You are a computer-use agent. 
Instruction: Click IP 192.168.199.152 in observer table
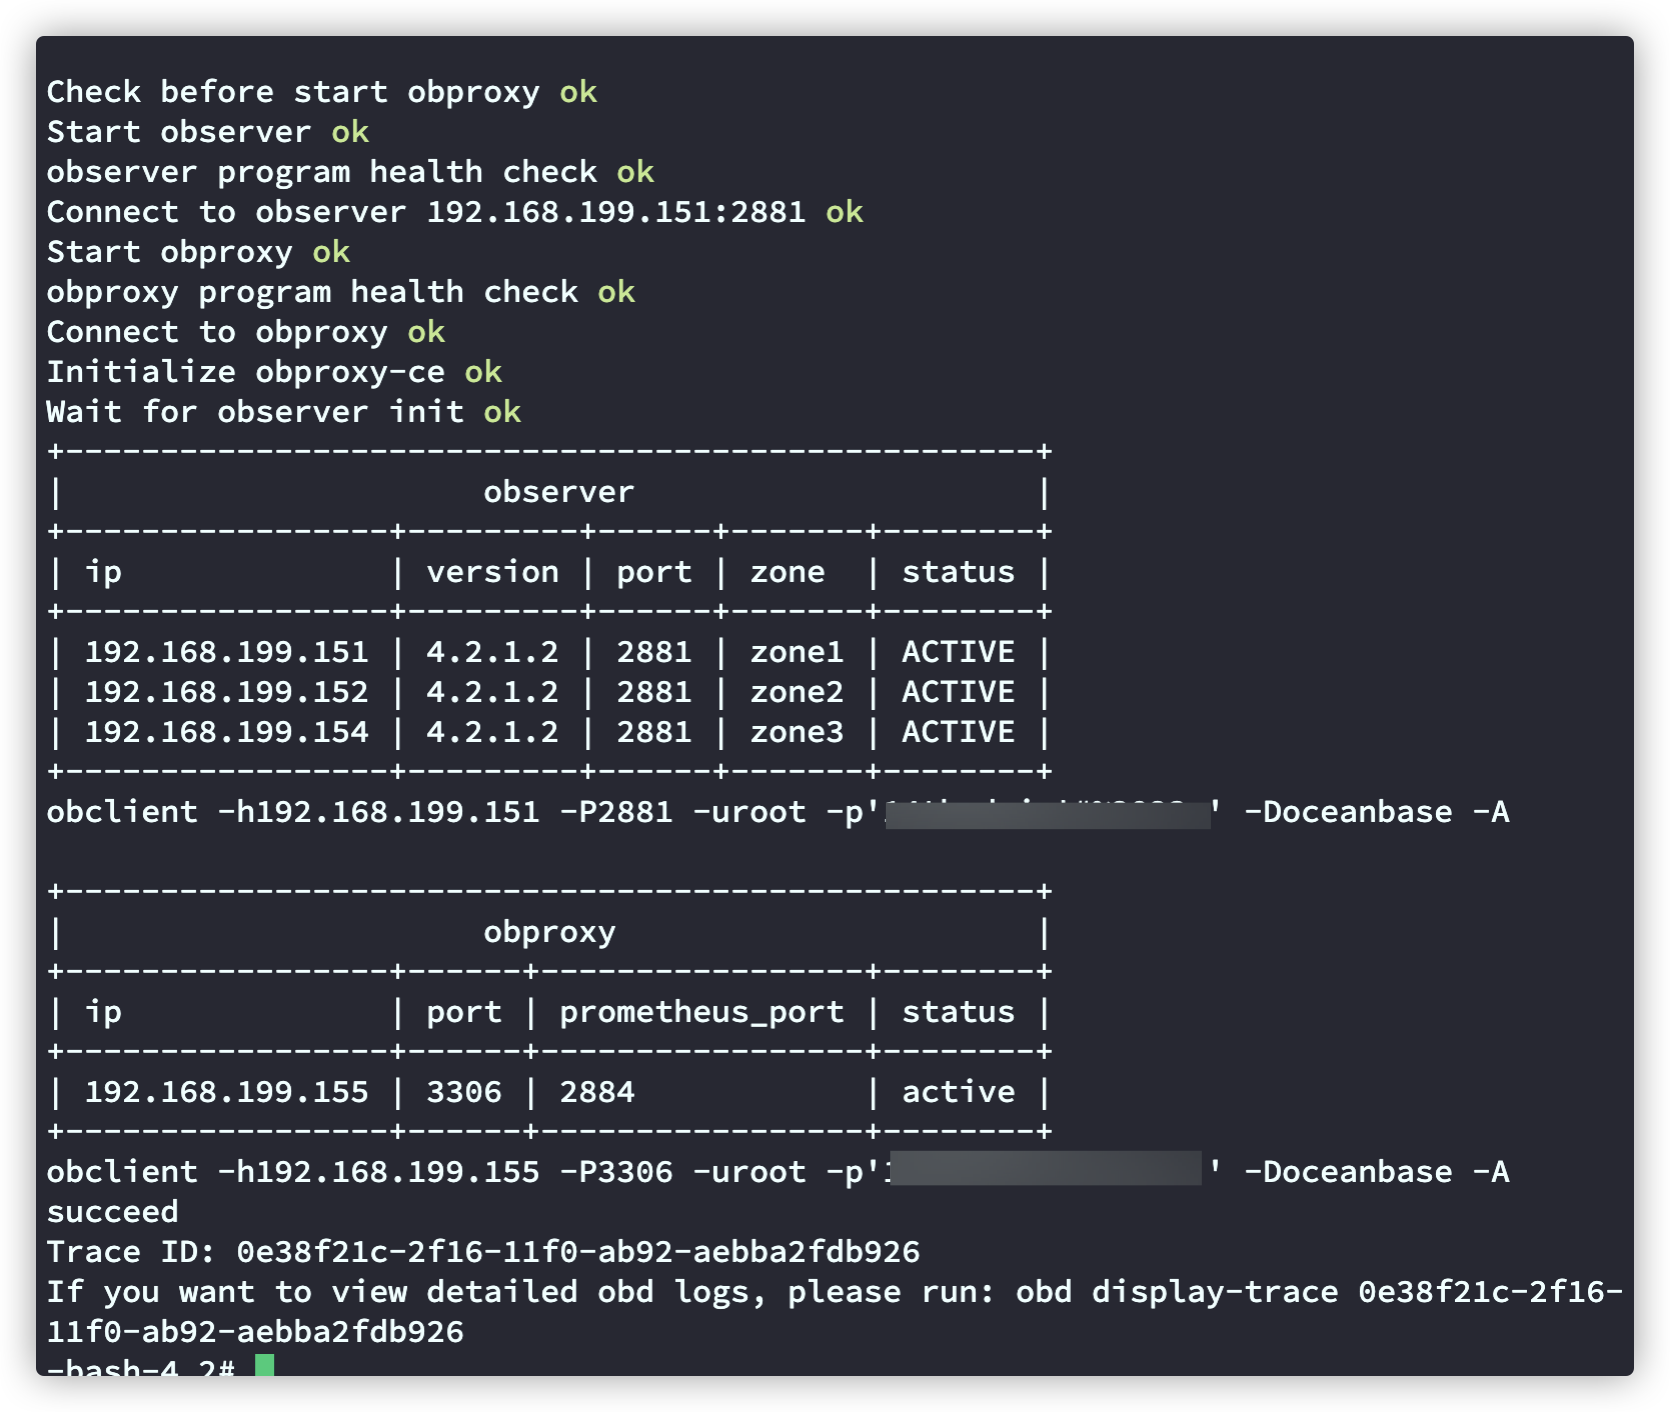(x=226, y=692)
